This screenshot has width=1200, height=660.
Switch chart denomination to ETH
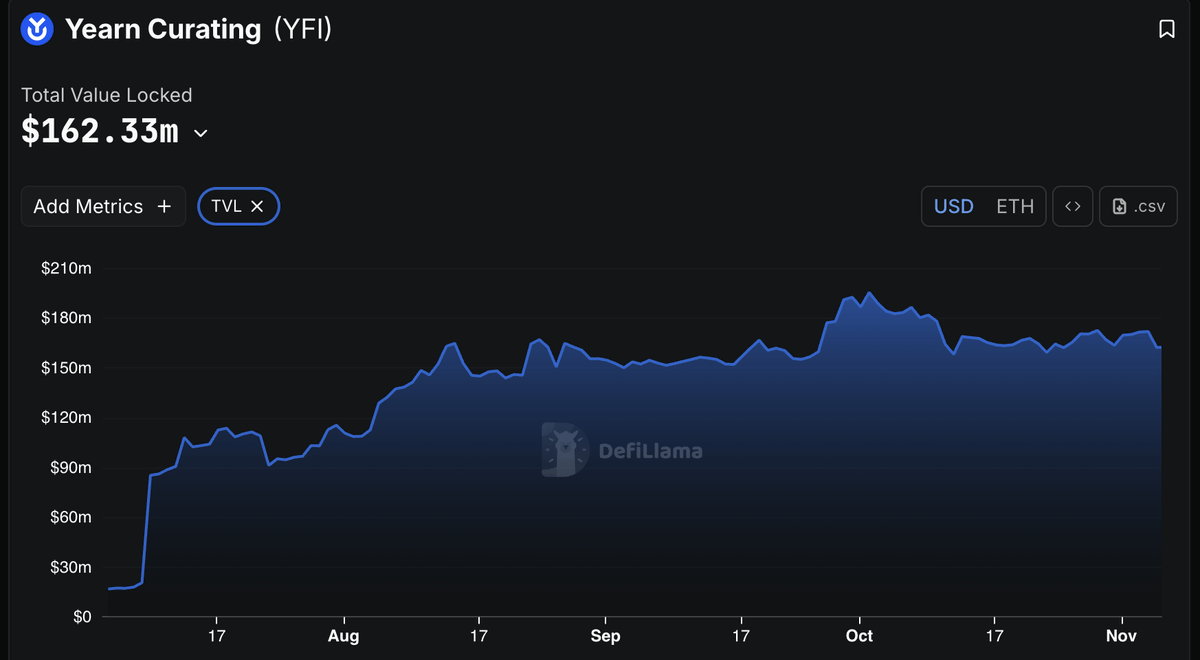(1015, 206)
